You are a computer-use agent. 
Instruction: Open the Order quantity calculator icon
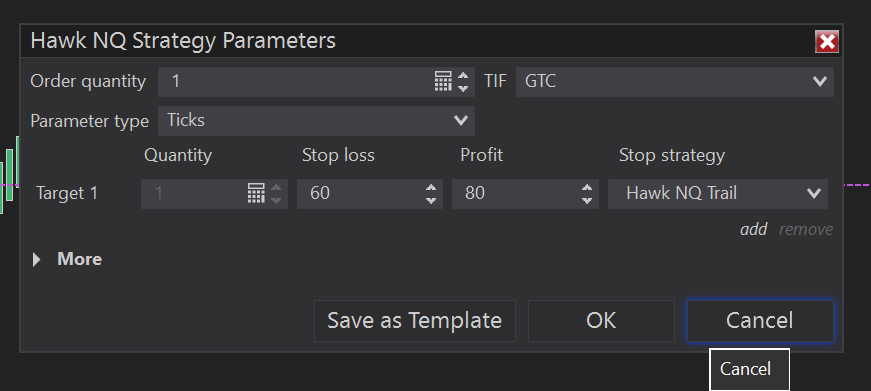[x=443, y=82]
